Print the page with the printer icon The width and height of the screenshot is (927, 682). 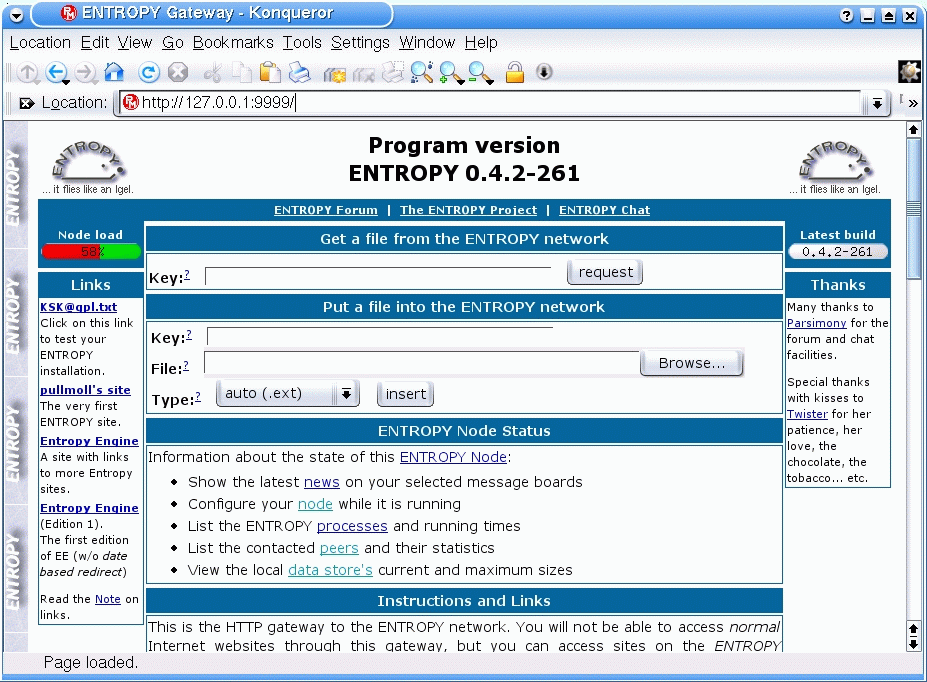(300, 73)
